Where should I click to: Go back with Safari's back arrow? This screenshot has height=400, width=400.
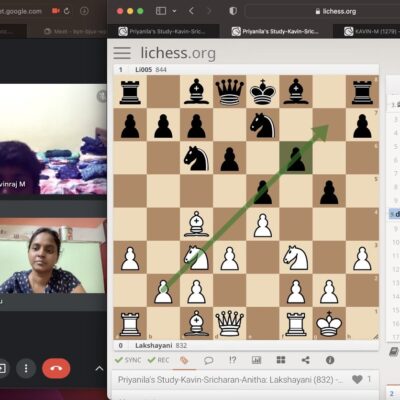point(191,11)
